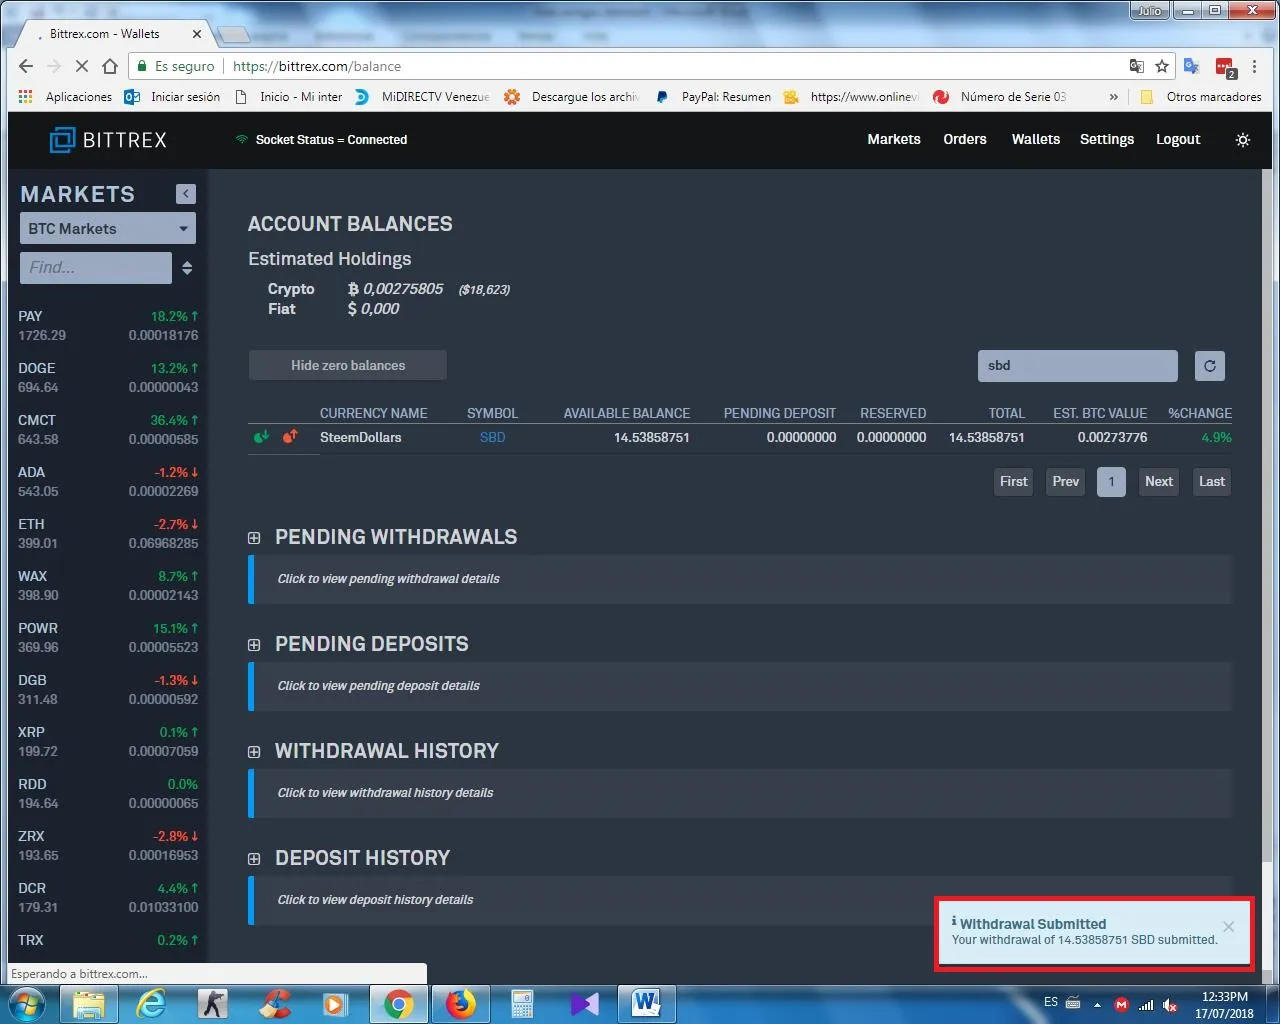
Task: Go back in browser
Action: 26,66
